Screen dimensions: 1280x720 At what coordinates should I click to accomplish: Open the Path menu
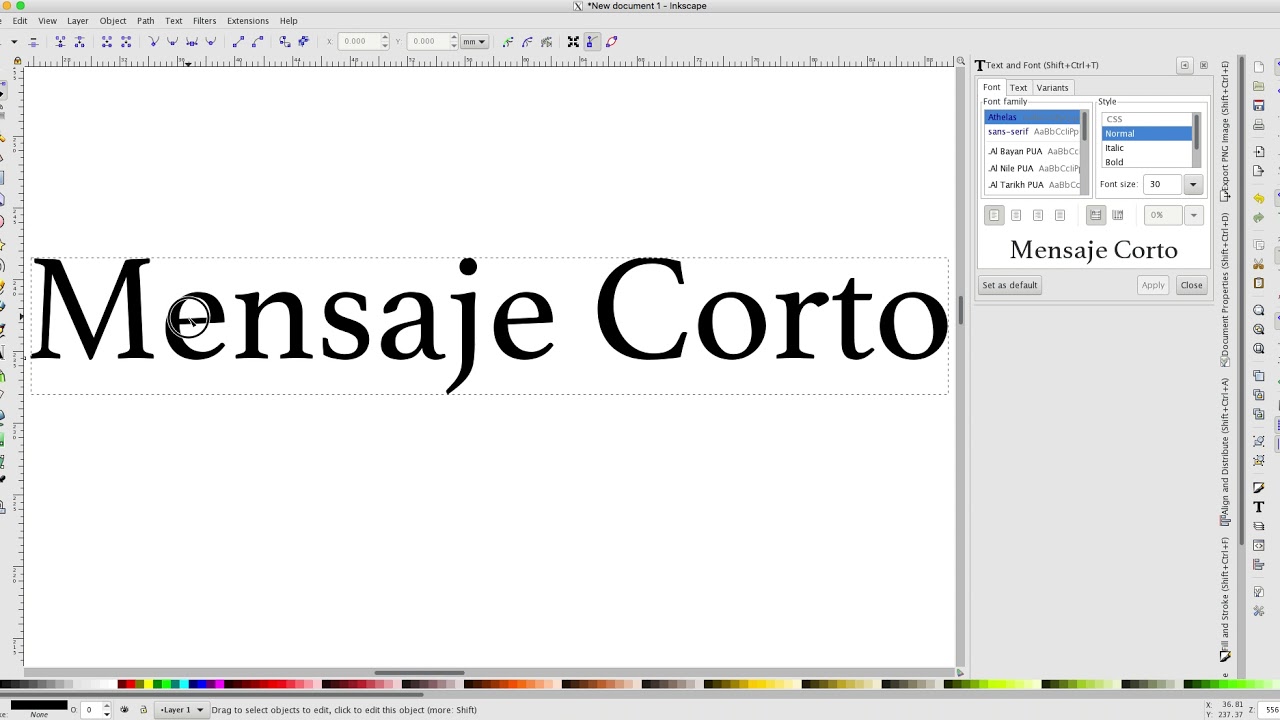coord(145,20)
